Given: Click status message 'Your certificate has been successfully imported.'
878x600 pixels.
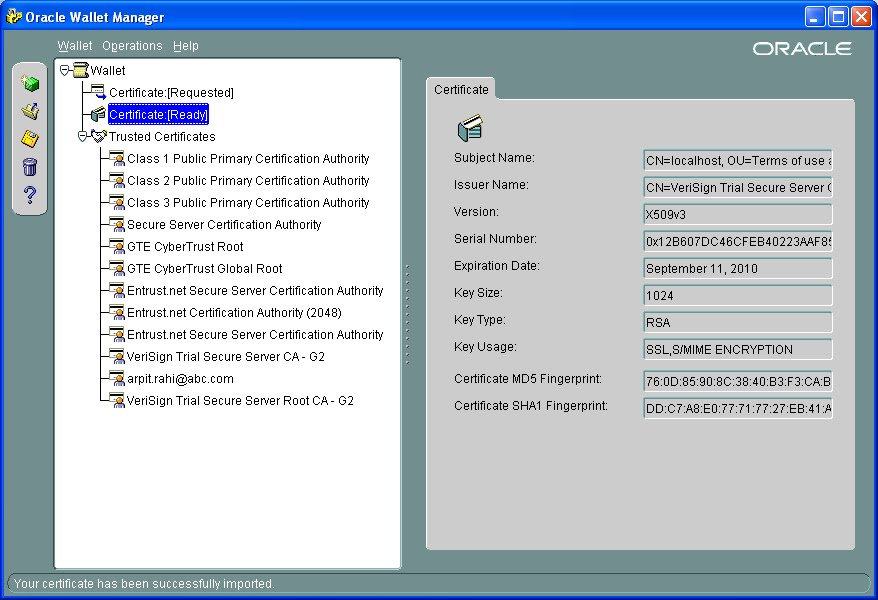Looking at the screenshot, I should (144, 583).
